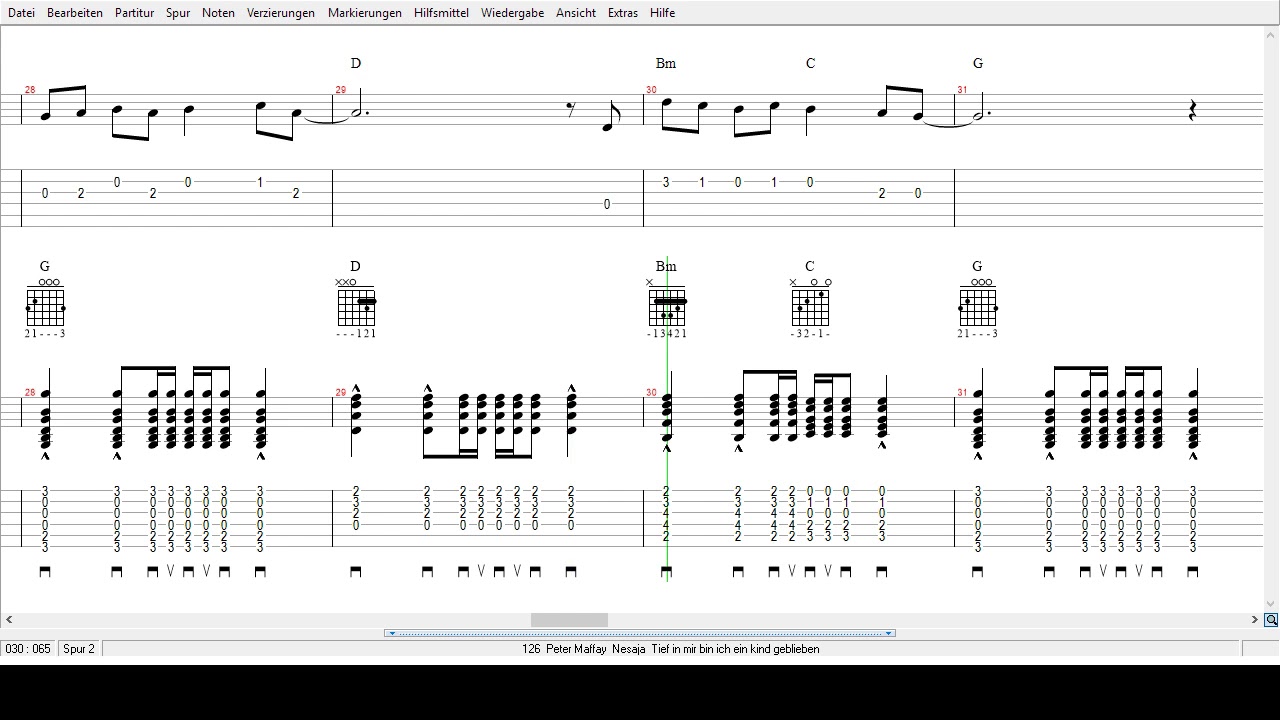The width and height of the screenshot is (1280, 720).
Task: Open the Partitur menu
Action: coord(134,13)
